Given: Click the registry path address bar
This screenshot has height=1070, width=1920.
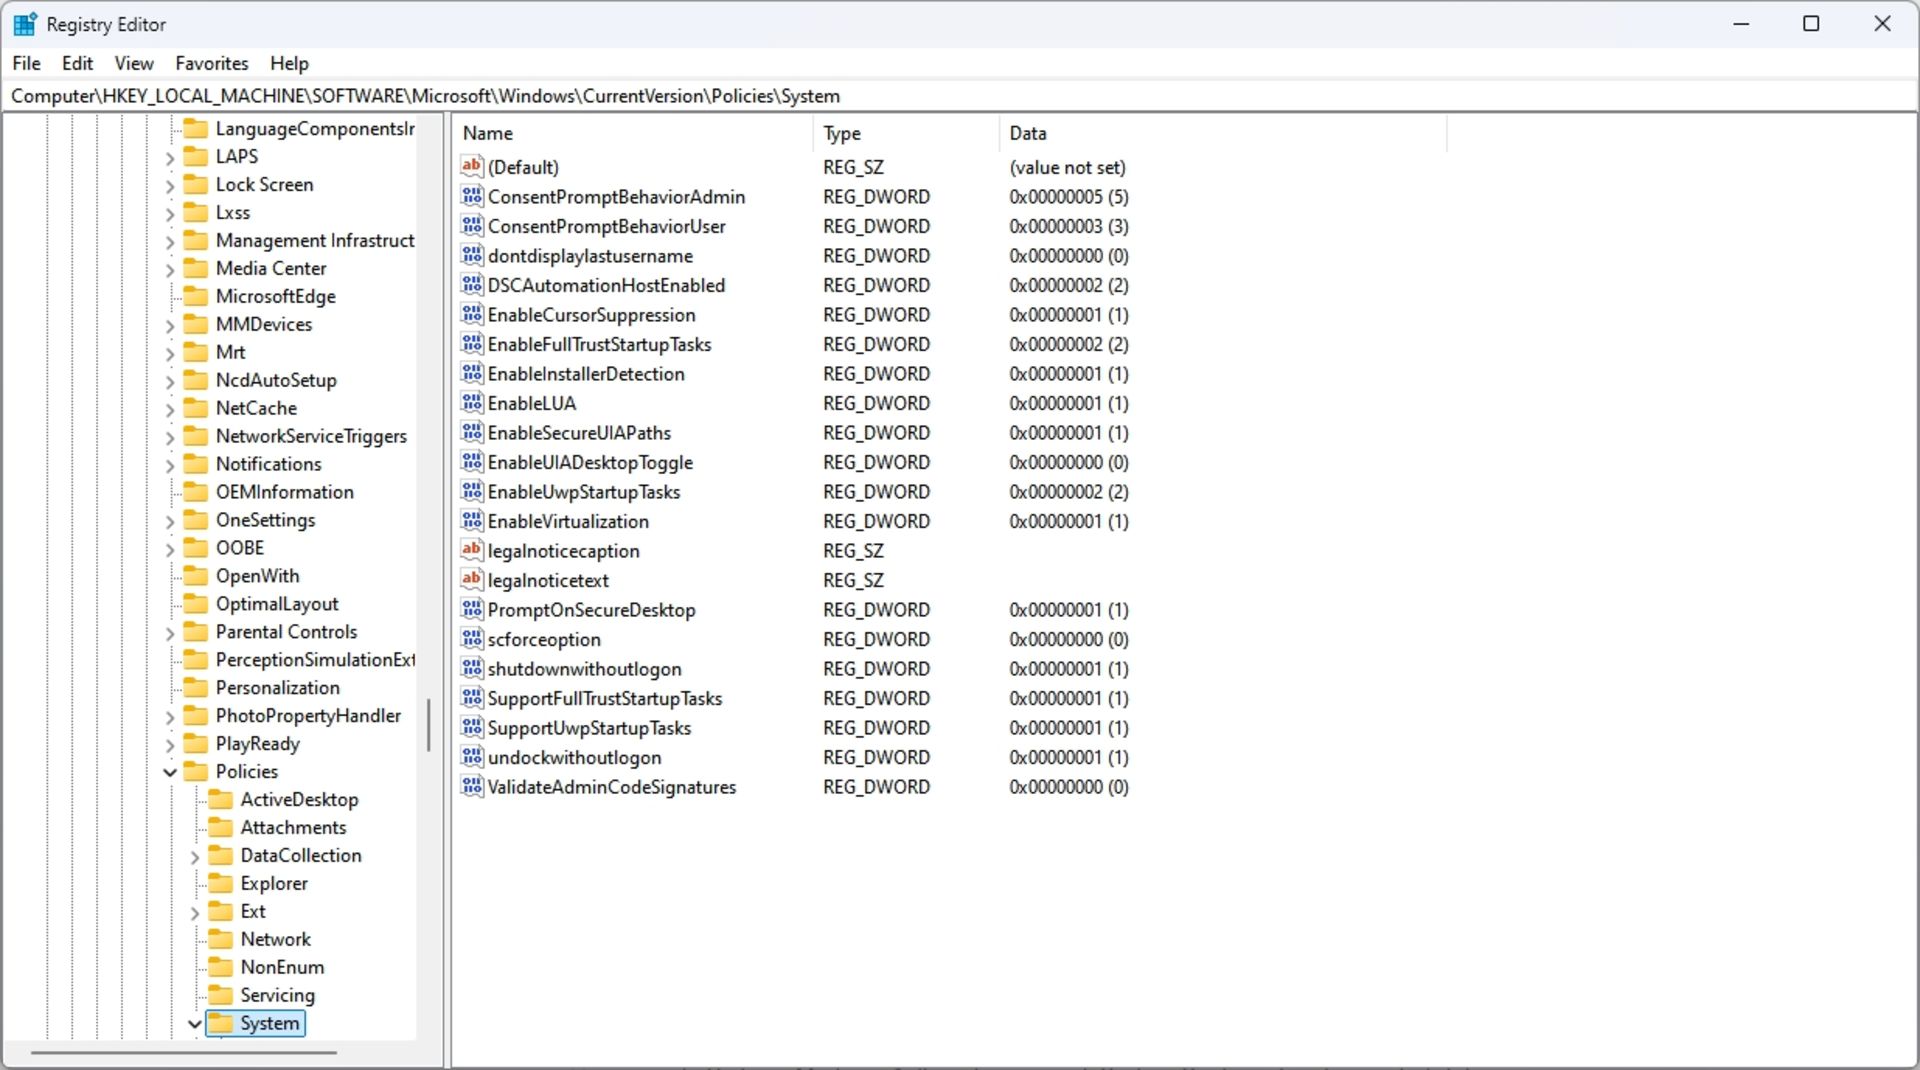Looking at the screenshot, I should [x=960, y=96].
